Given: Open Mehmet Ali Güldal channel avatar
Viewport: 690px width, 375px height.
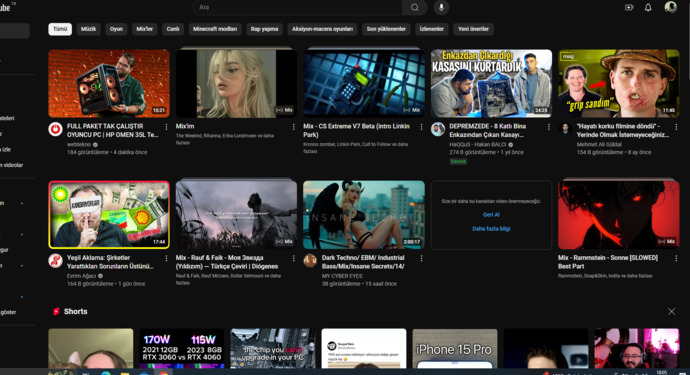Looking at the screenshot, I should 565,129.
